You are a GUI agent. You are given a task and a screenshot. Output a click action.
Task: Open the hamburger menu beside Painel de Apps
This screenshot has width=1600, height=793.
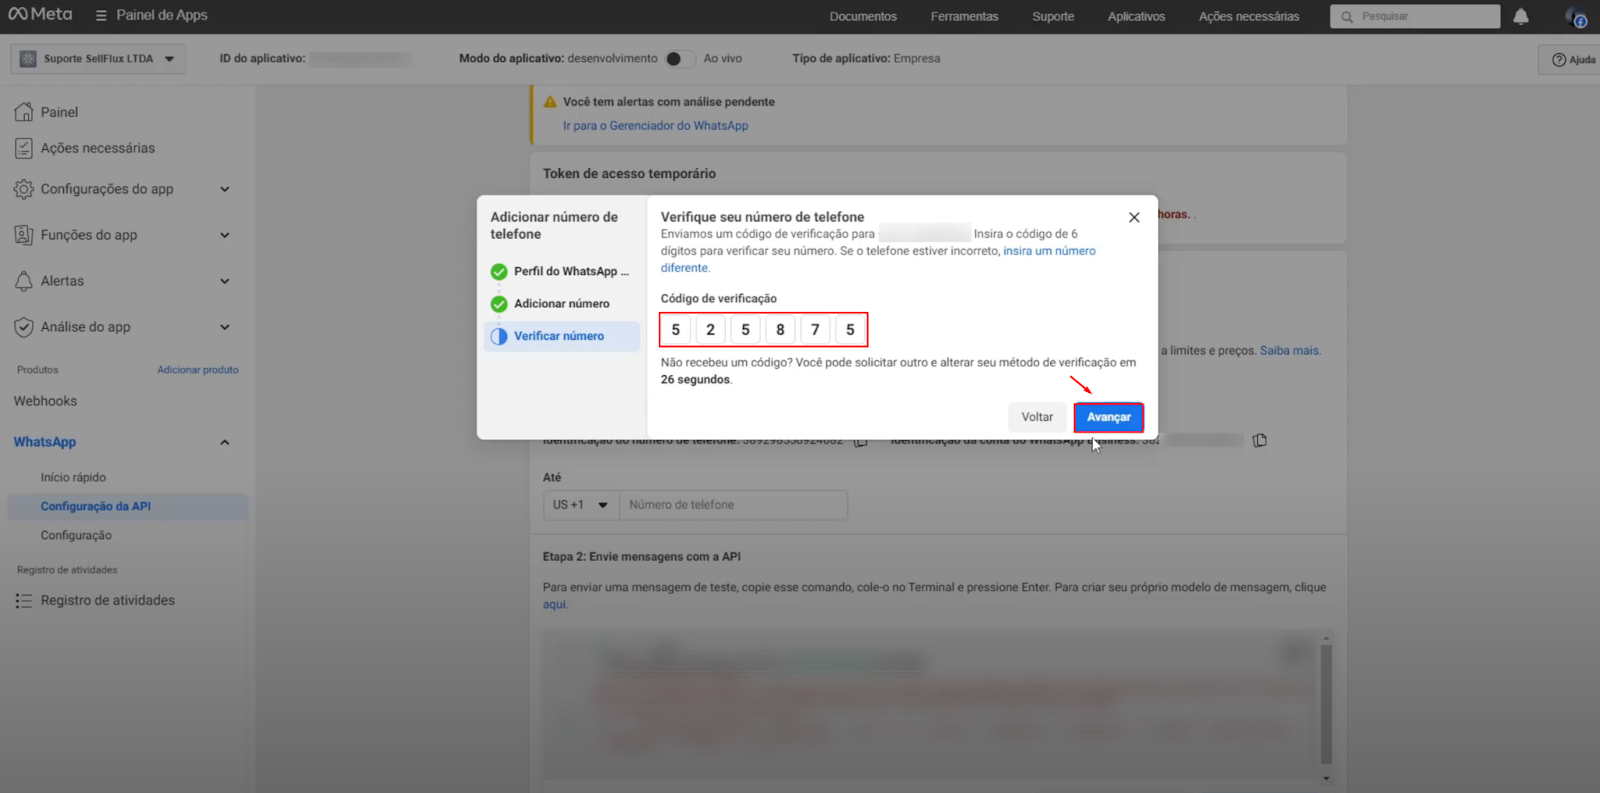[x=101, y=16]
